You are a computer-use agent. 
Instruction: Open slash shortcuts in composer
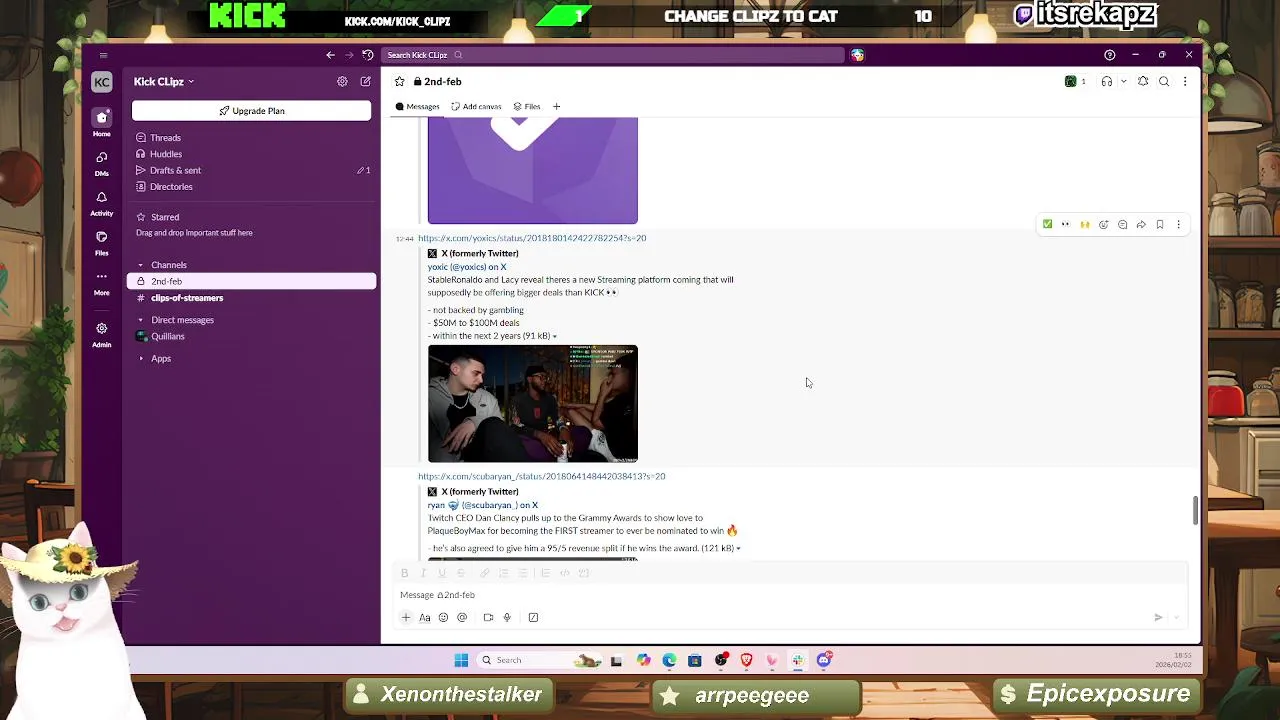(x=533, y=617)
